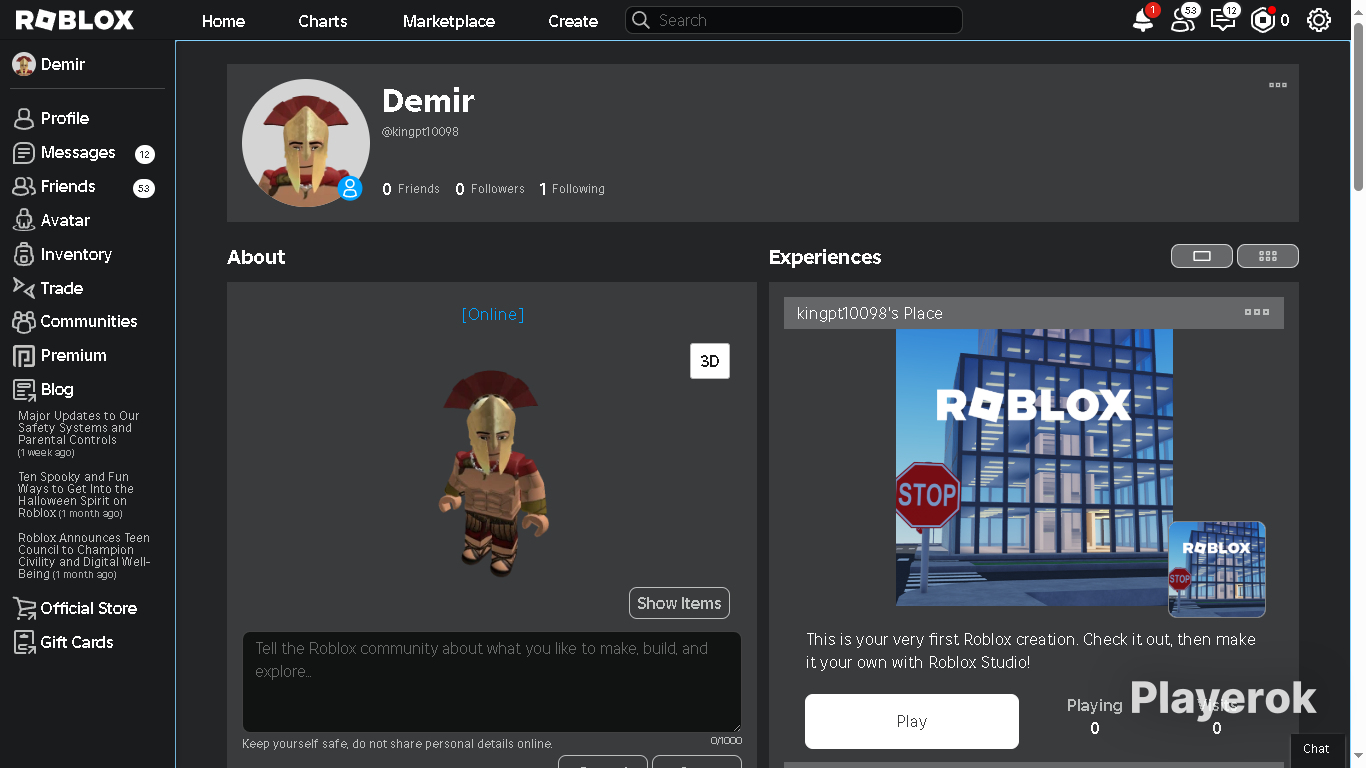
Task: Click the large Roblox place thumbnail
Action: [x=1034, y=467]
